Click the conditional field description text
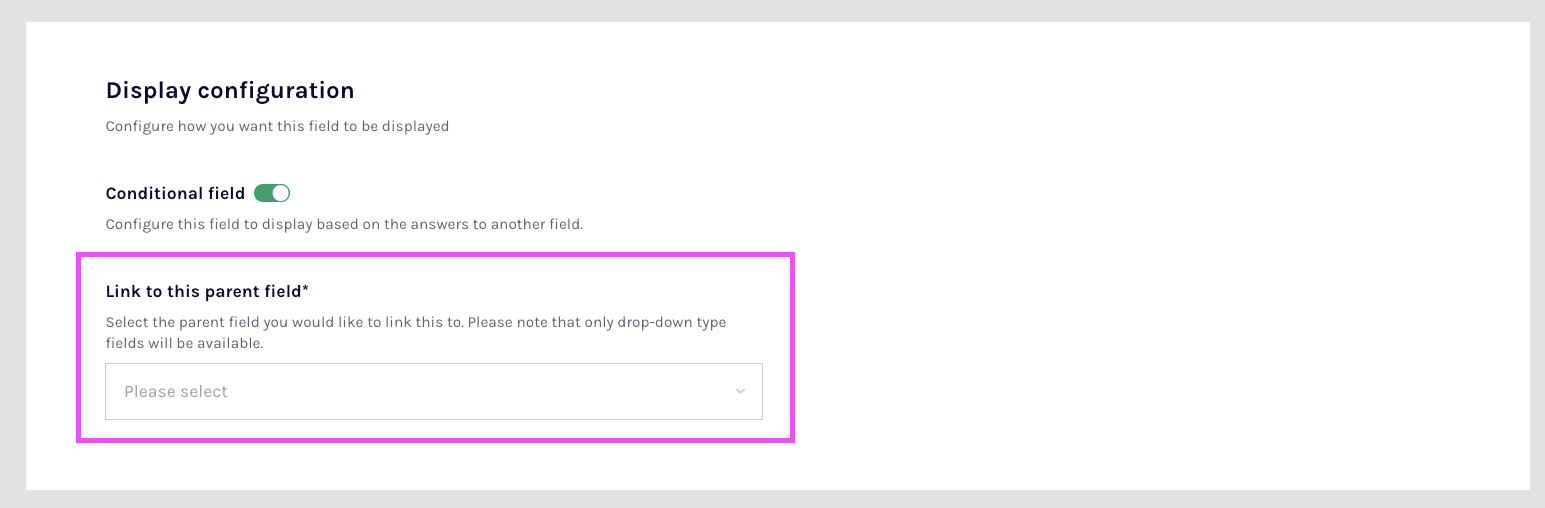 click(344, 224)
